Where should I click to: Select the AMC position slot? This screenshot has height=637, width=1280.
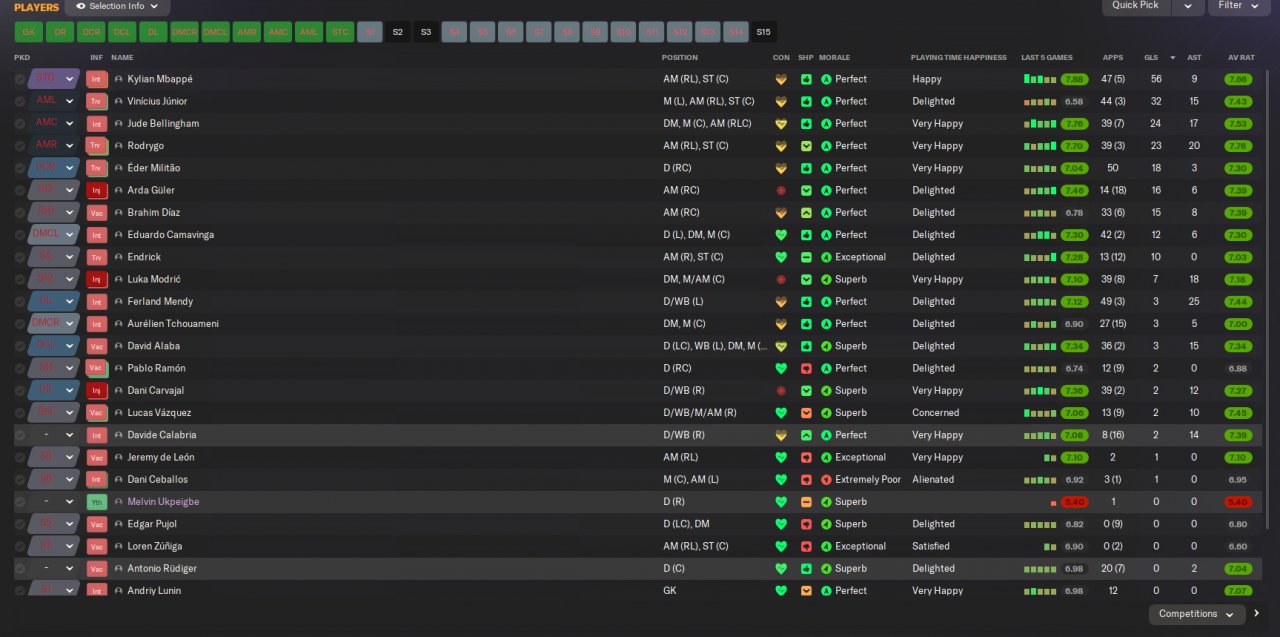click(x=278, y=32)
